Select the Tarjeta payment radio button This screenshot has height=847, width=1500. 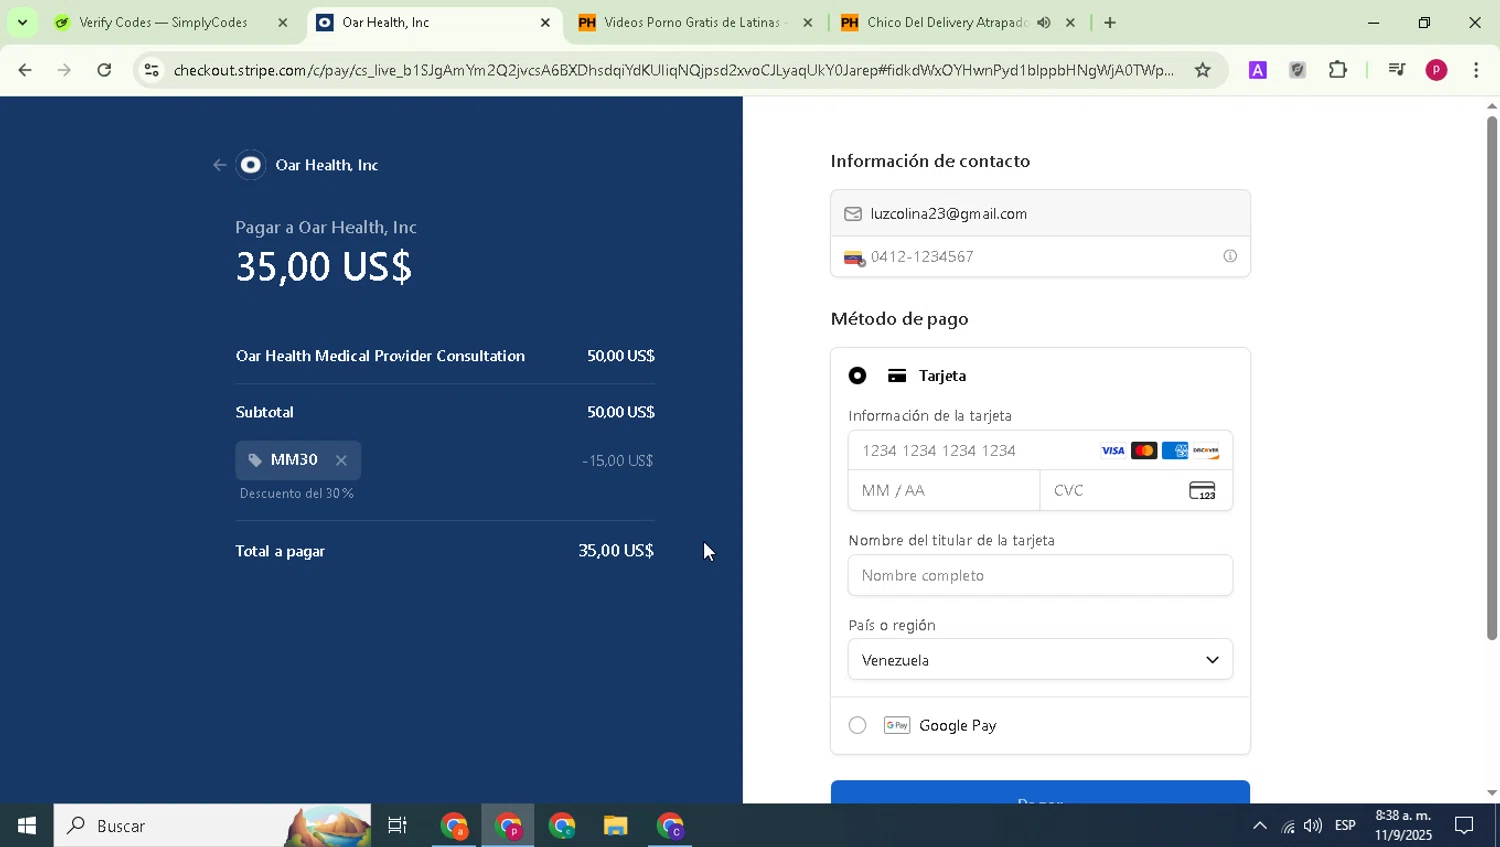click(857, 376)
